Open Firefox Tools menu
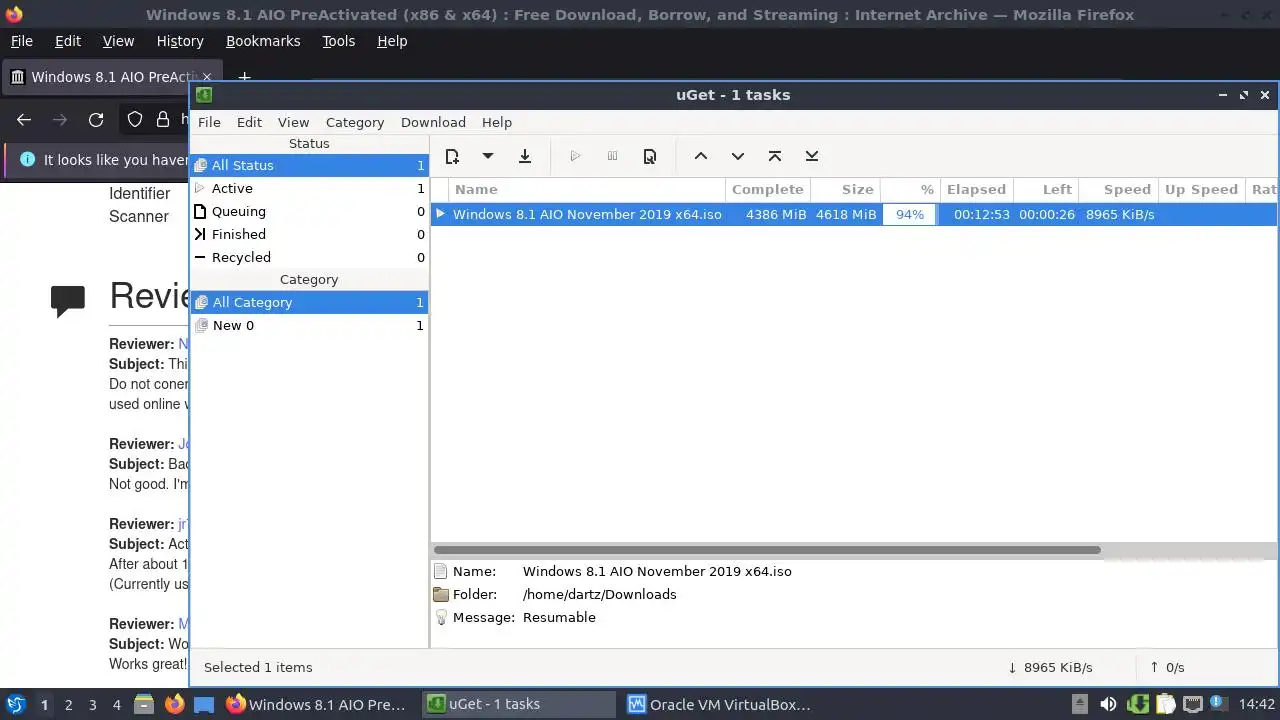Viewport: 1280px width, 720px height. [x=338, y=41]
